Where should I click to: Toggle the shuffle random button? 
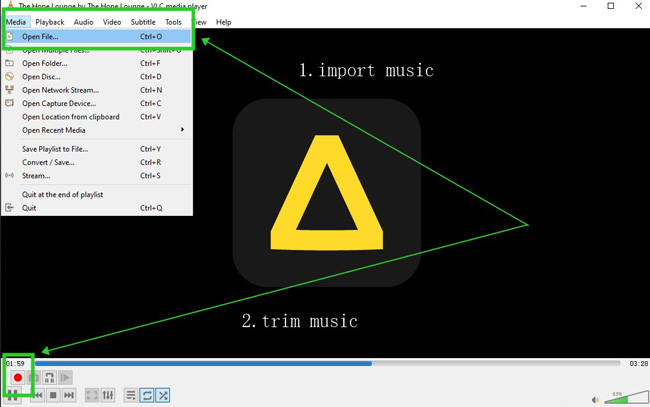pyautogui.click(x=163, y=395)
